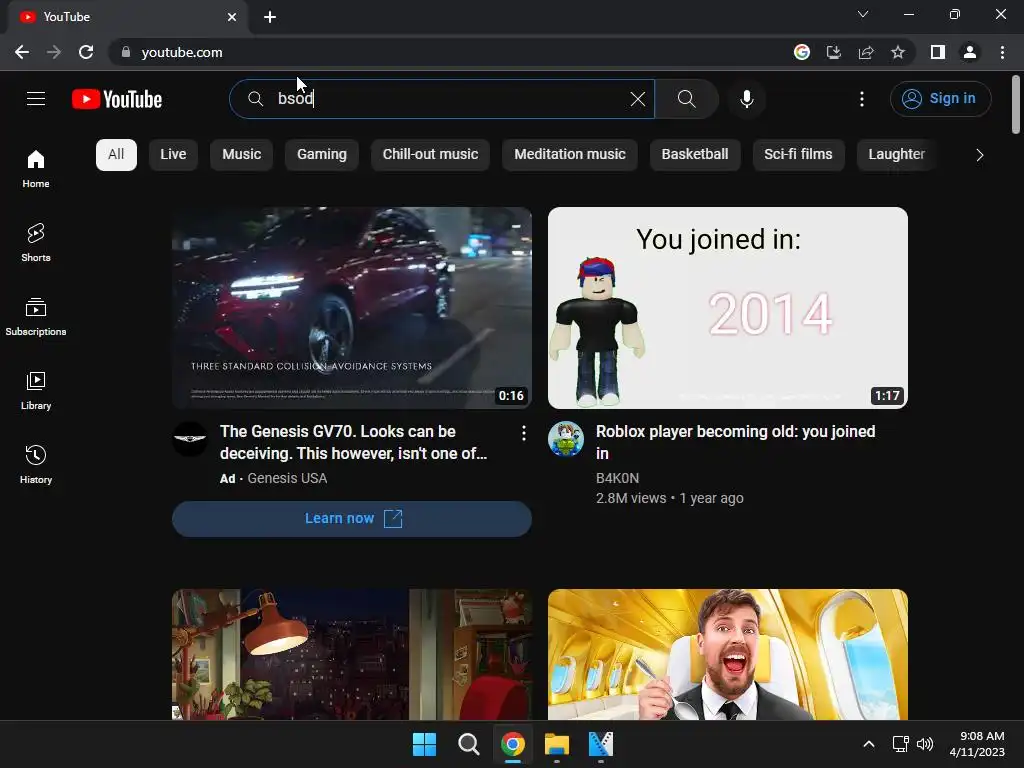Click Genesis USA advertiser name

coord(287,478)
